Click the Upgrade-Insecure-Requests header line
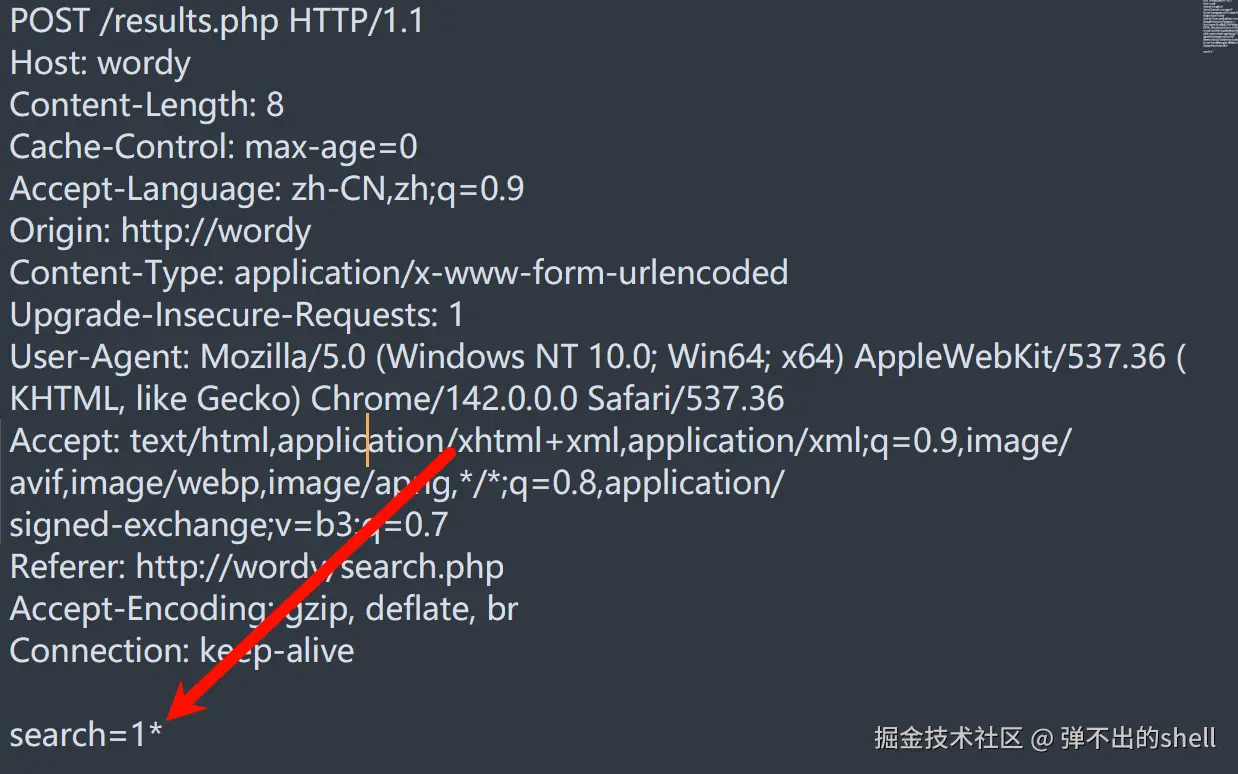 click(236, 316)
